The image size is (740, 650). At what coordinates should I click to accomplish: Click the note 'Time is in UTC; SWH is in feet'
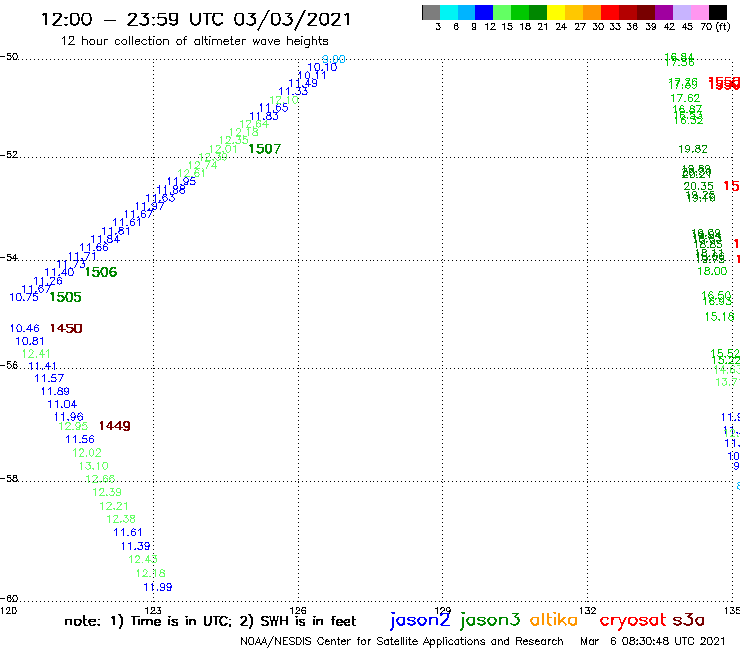(210, 621)
